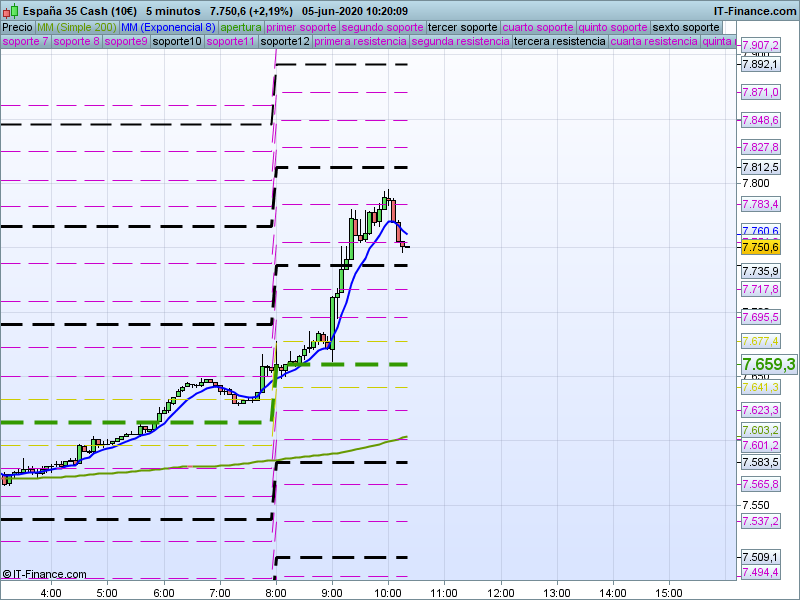Viewport: 800px width, 600px height.
Task: Click the '5 minutos' timeframe in the title
Action: click(x=171, y=11)
